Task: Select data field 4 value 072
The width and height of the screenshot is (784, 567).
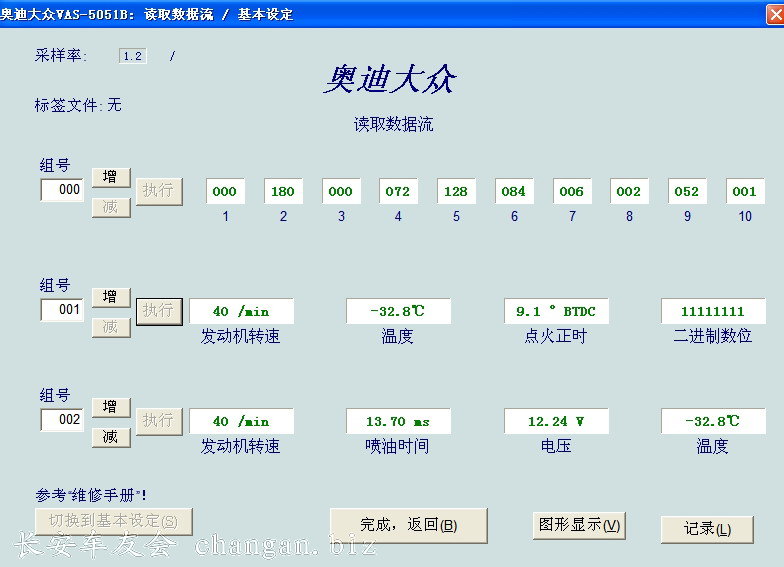Action: (x=398, y=192)
